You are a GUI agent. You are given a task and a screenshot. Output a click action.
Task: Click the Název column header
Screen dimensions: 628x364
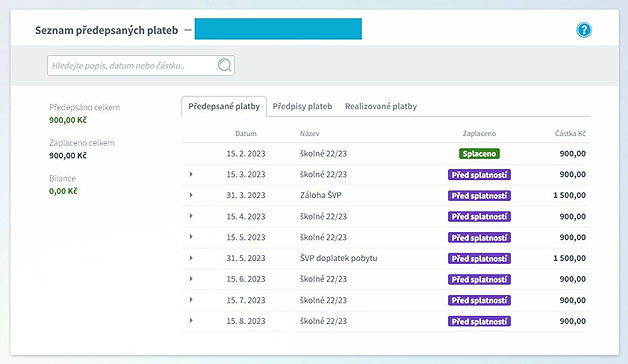tap(310, 133)
